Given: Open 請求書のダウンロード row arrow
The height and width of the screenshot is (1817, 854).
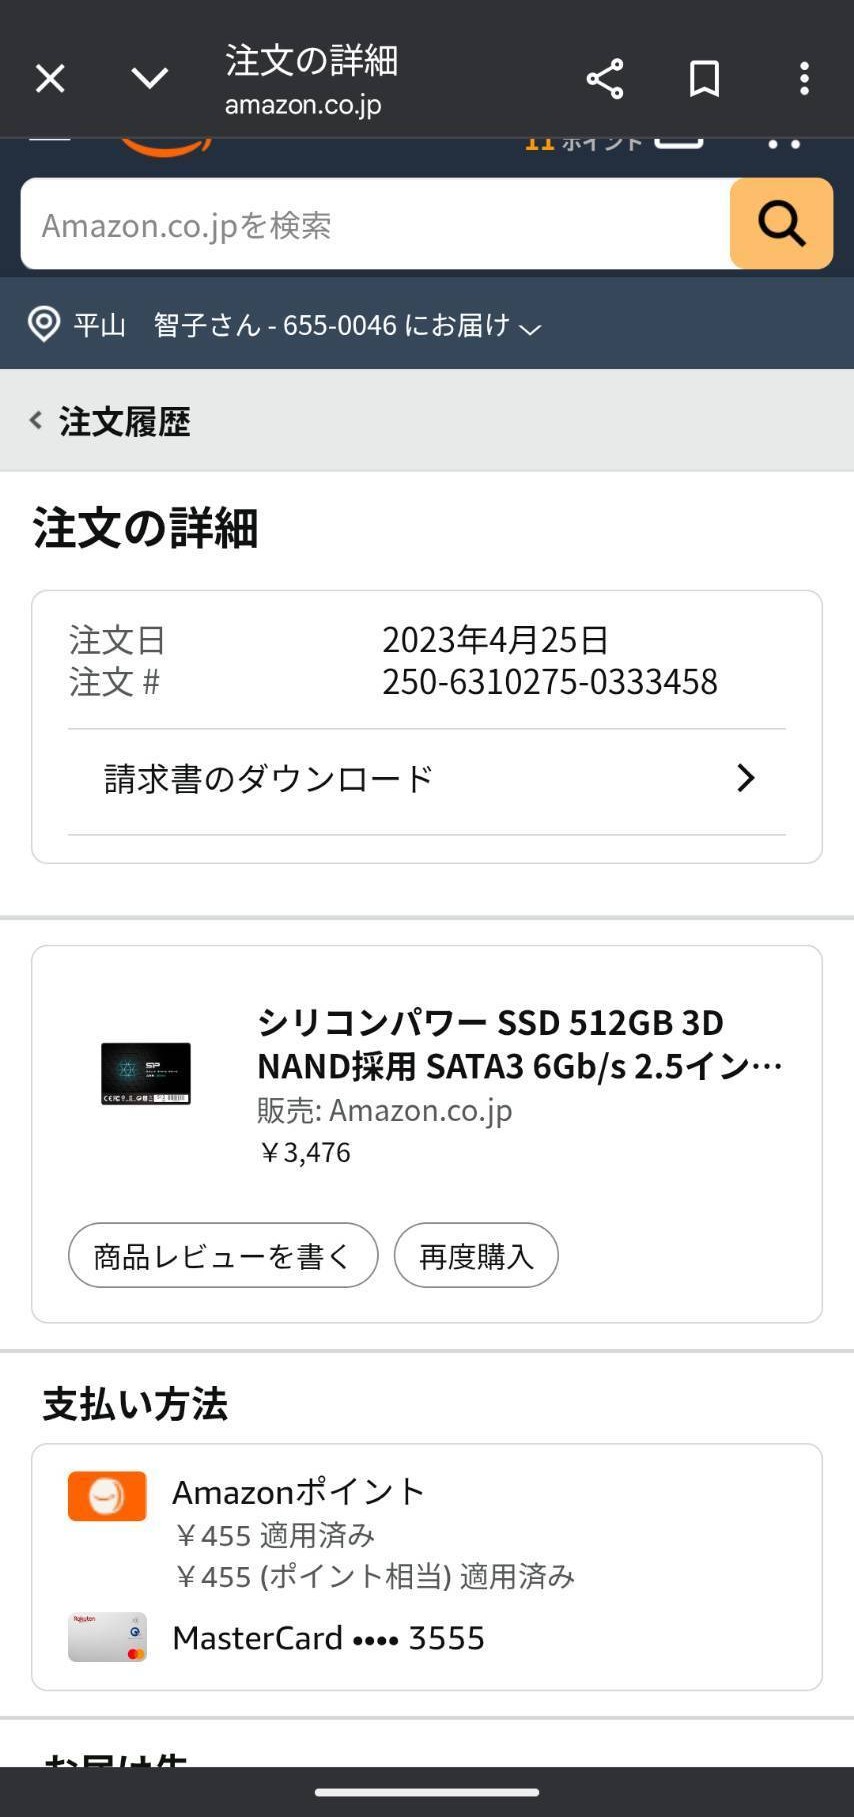Looking at the screenshot, I should click(745, 778).
